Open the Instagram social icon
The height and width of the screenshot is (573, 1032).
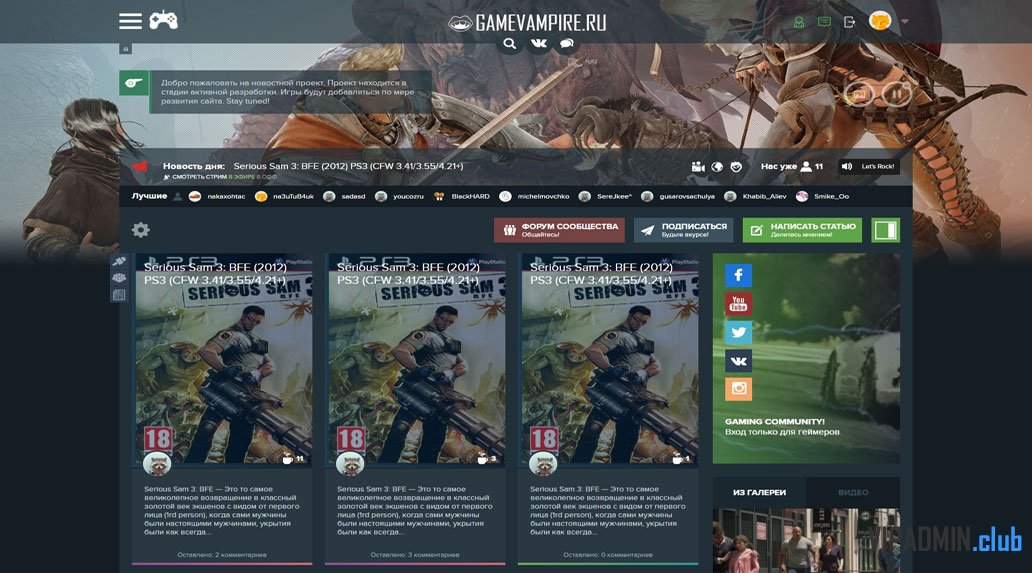click(x=738, y=389)
